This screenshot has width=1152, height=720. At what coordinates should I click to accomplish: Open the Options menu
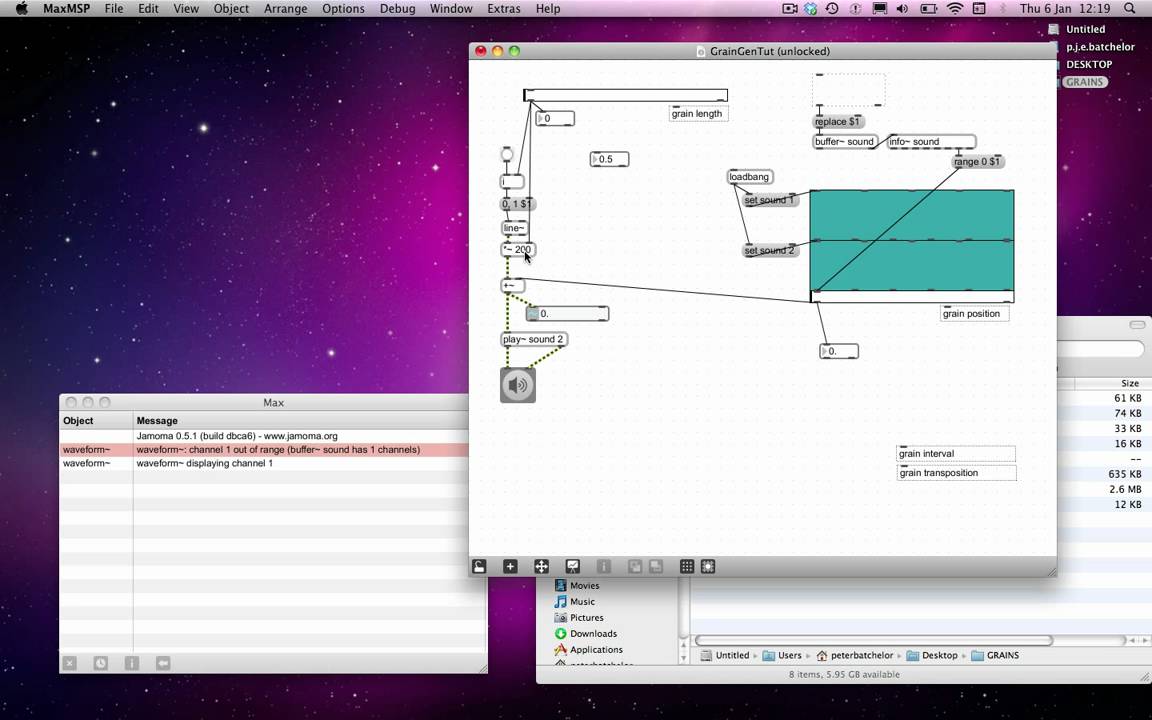click(x=343, y=9)
